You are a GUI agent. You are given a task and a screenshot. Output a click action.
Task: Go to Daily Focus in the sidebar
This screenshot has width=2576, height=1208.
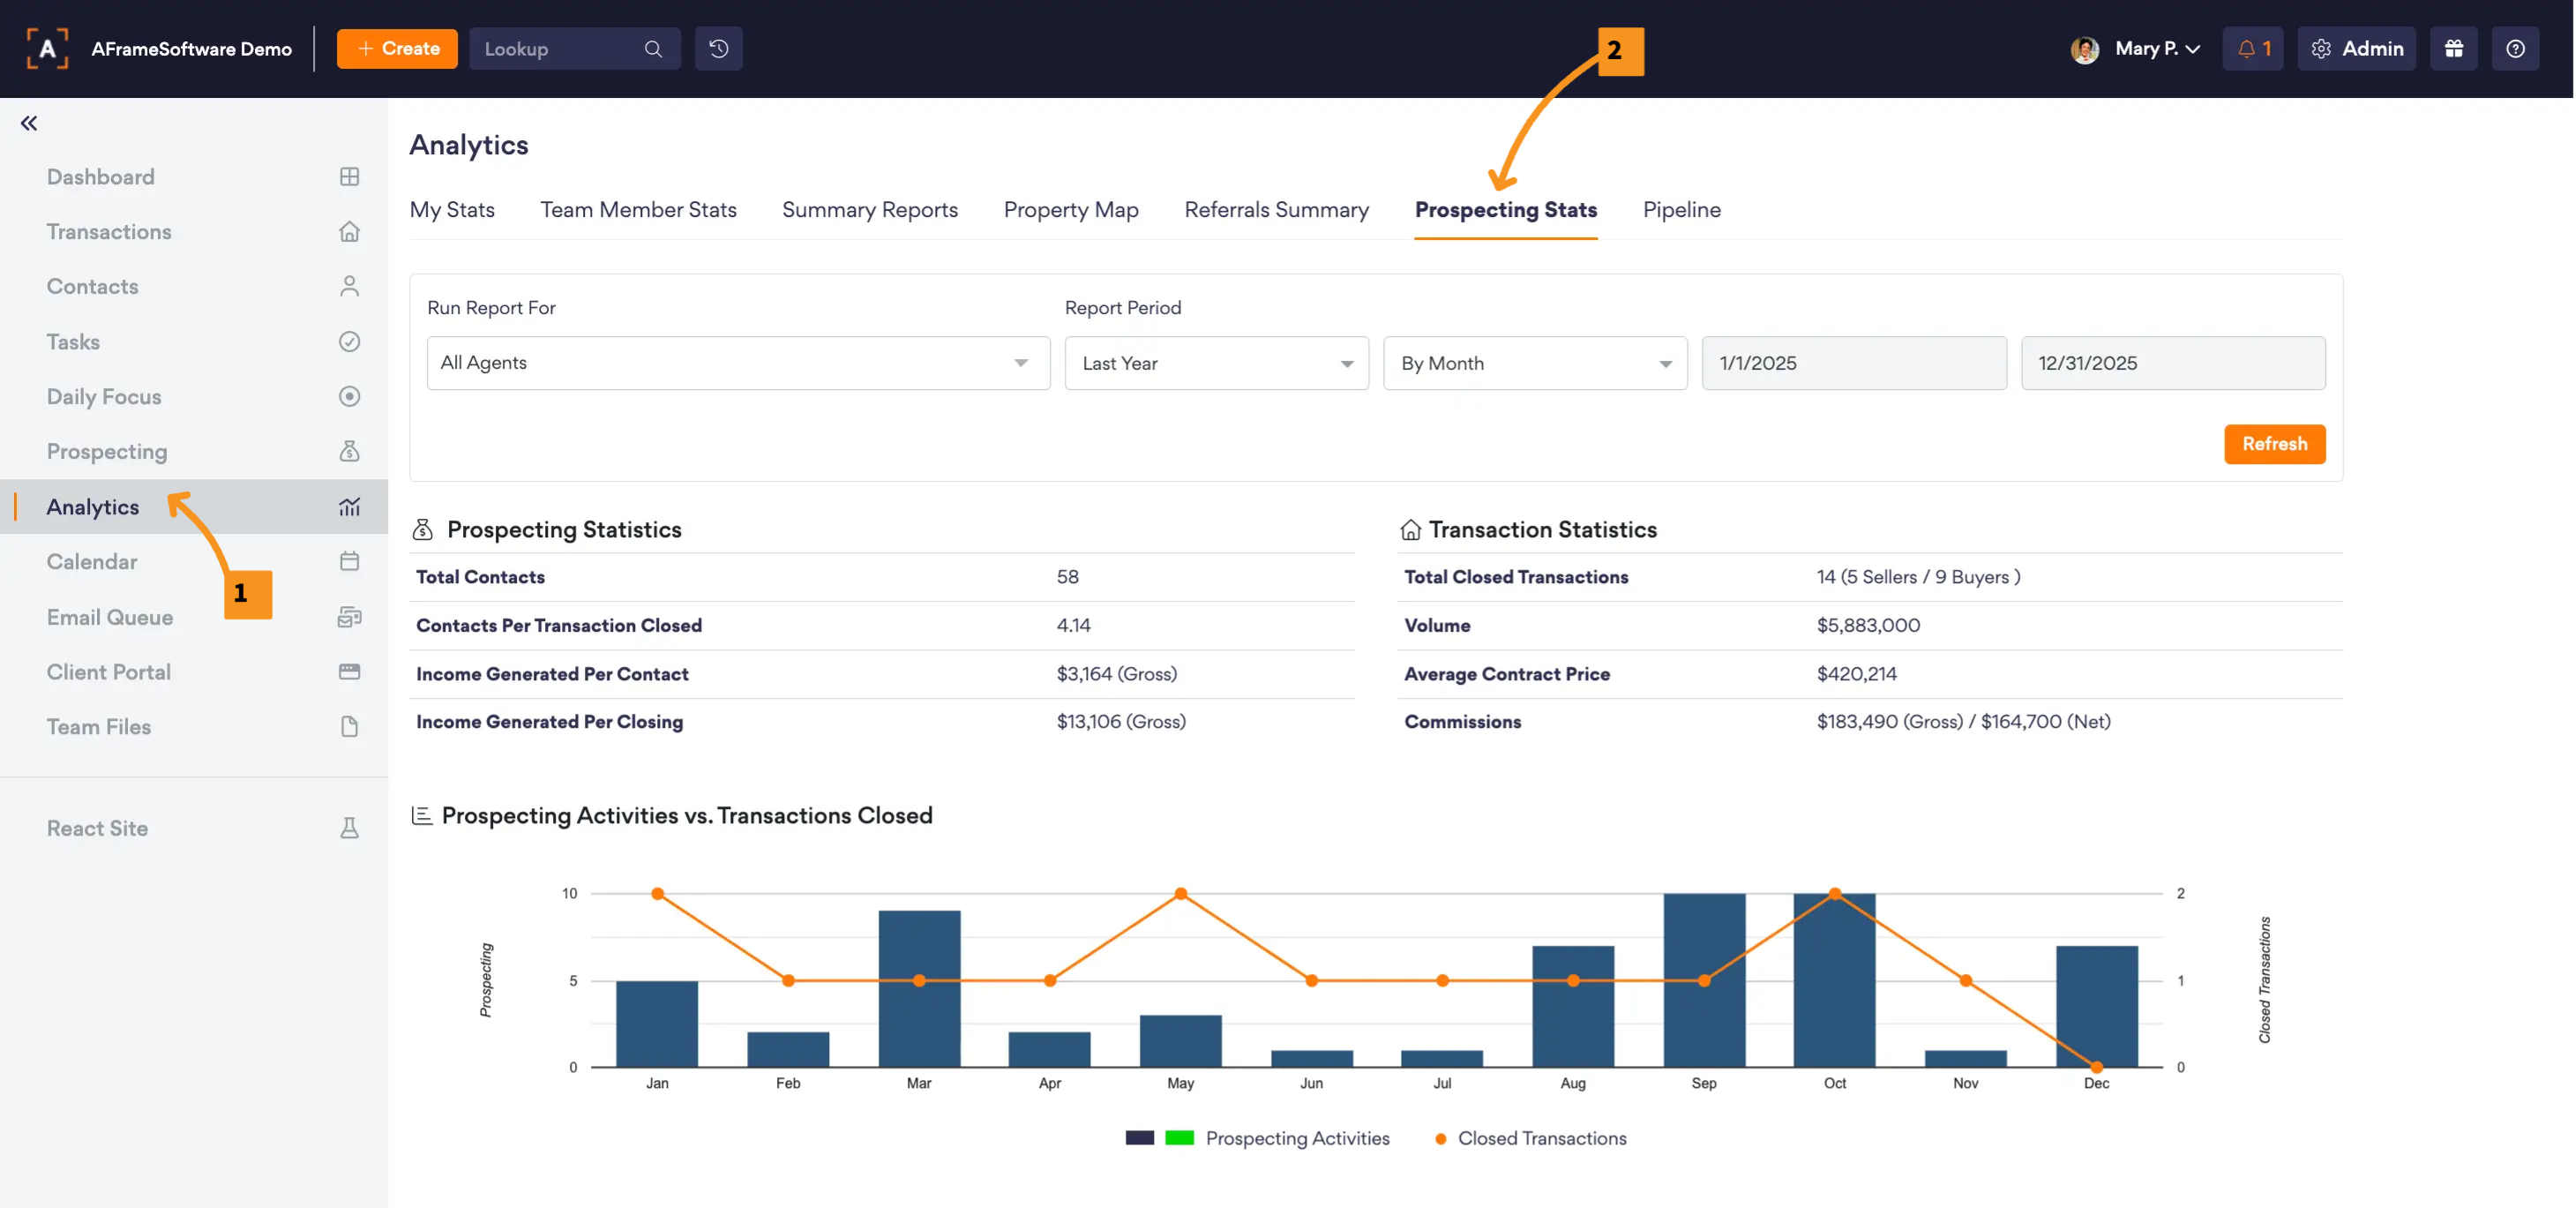[x=104, y=396]
